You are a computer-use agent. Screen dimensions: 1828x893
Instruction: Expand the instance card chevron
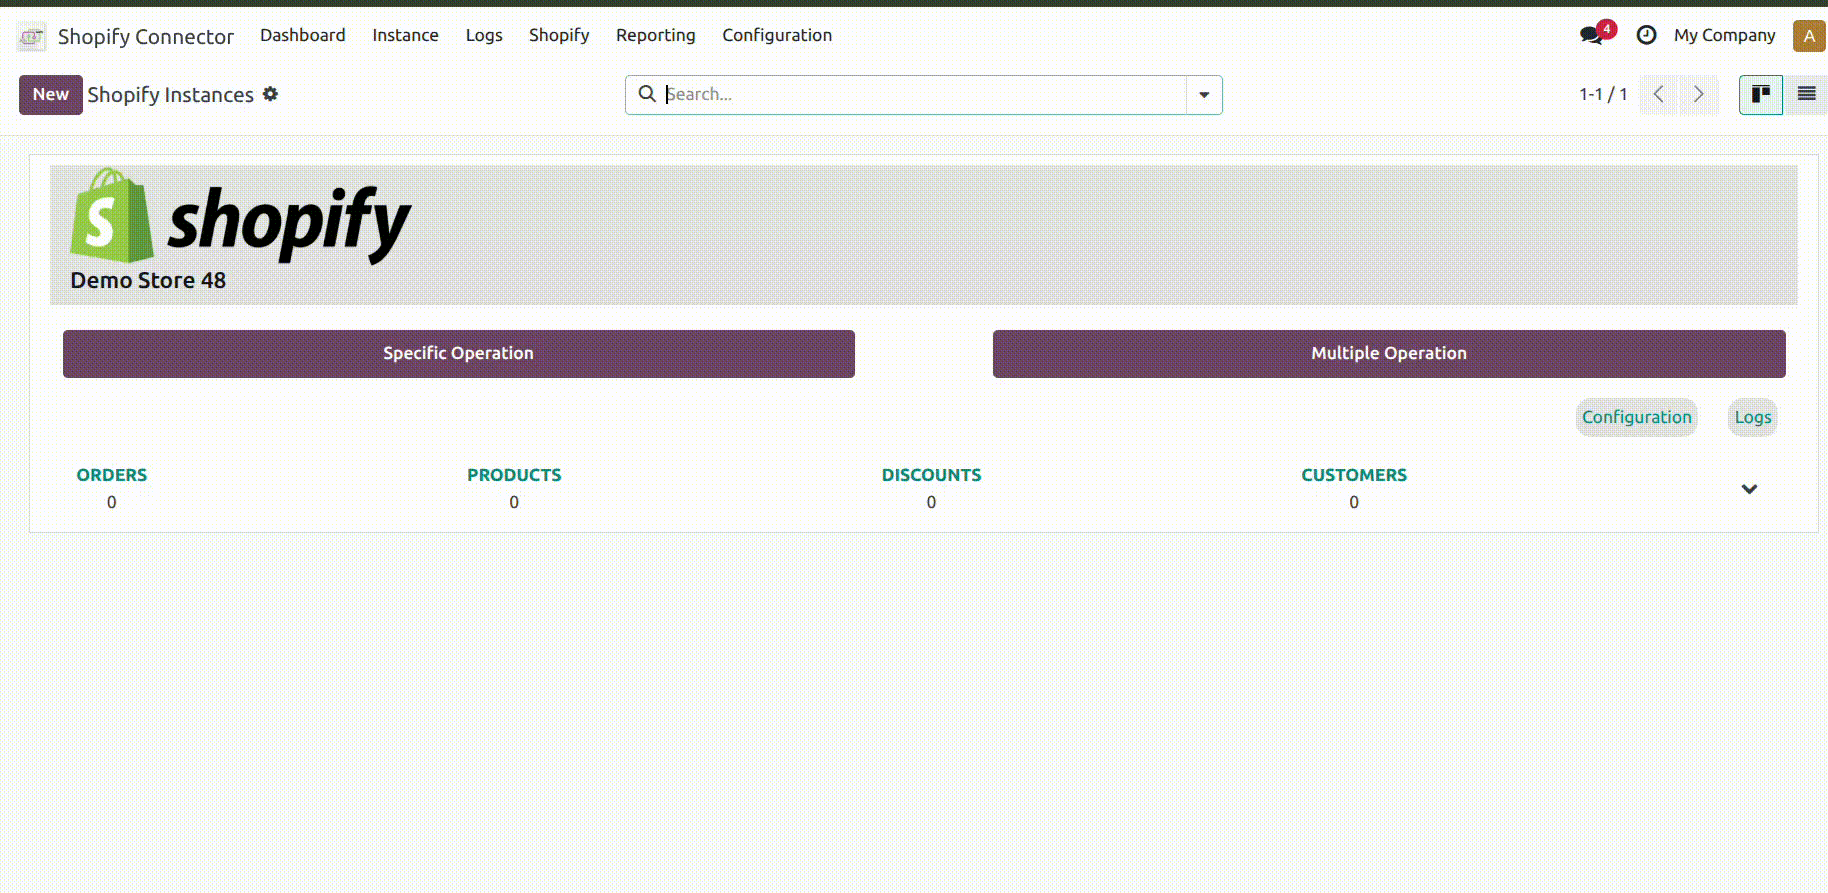(x=1749, y=489)
